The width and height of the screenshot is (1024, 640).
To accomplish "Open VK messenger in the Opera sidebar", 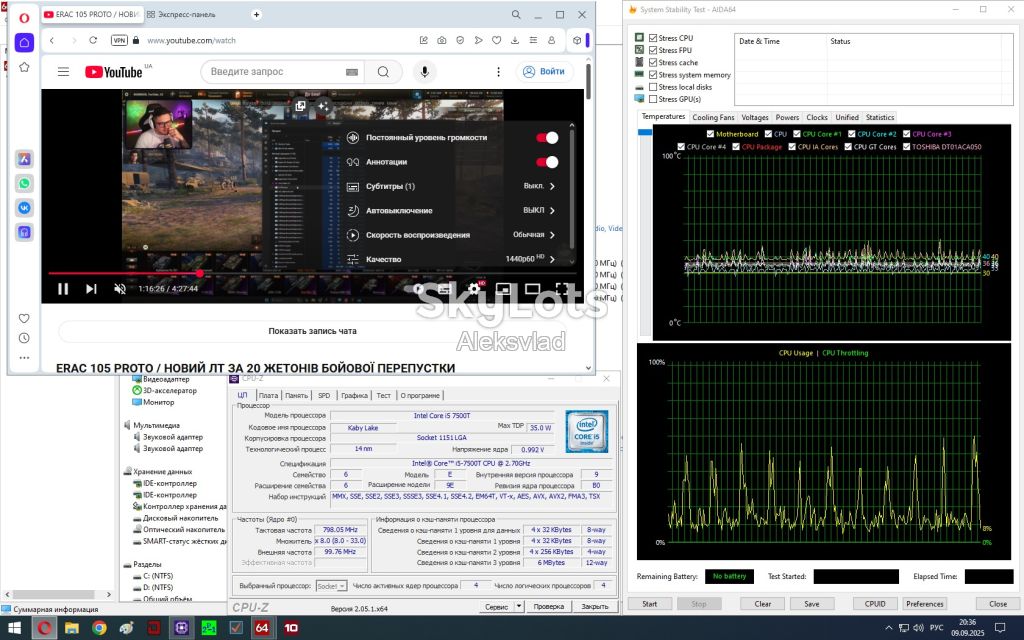I will [24, 208].
